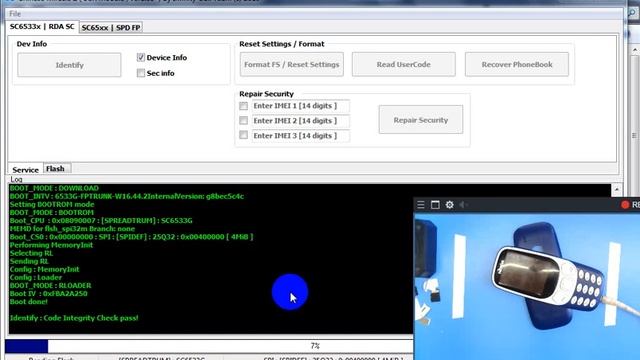Enable the Sec info checkbox
Viewport: 640px width, 360px height.
141,73
